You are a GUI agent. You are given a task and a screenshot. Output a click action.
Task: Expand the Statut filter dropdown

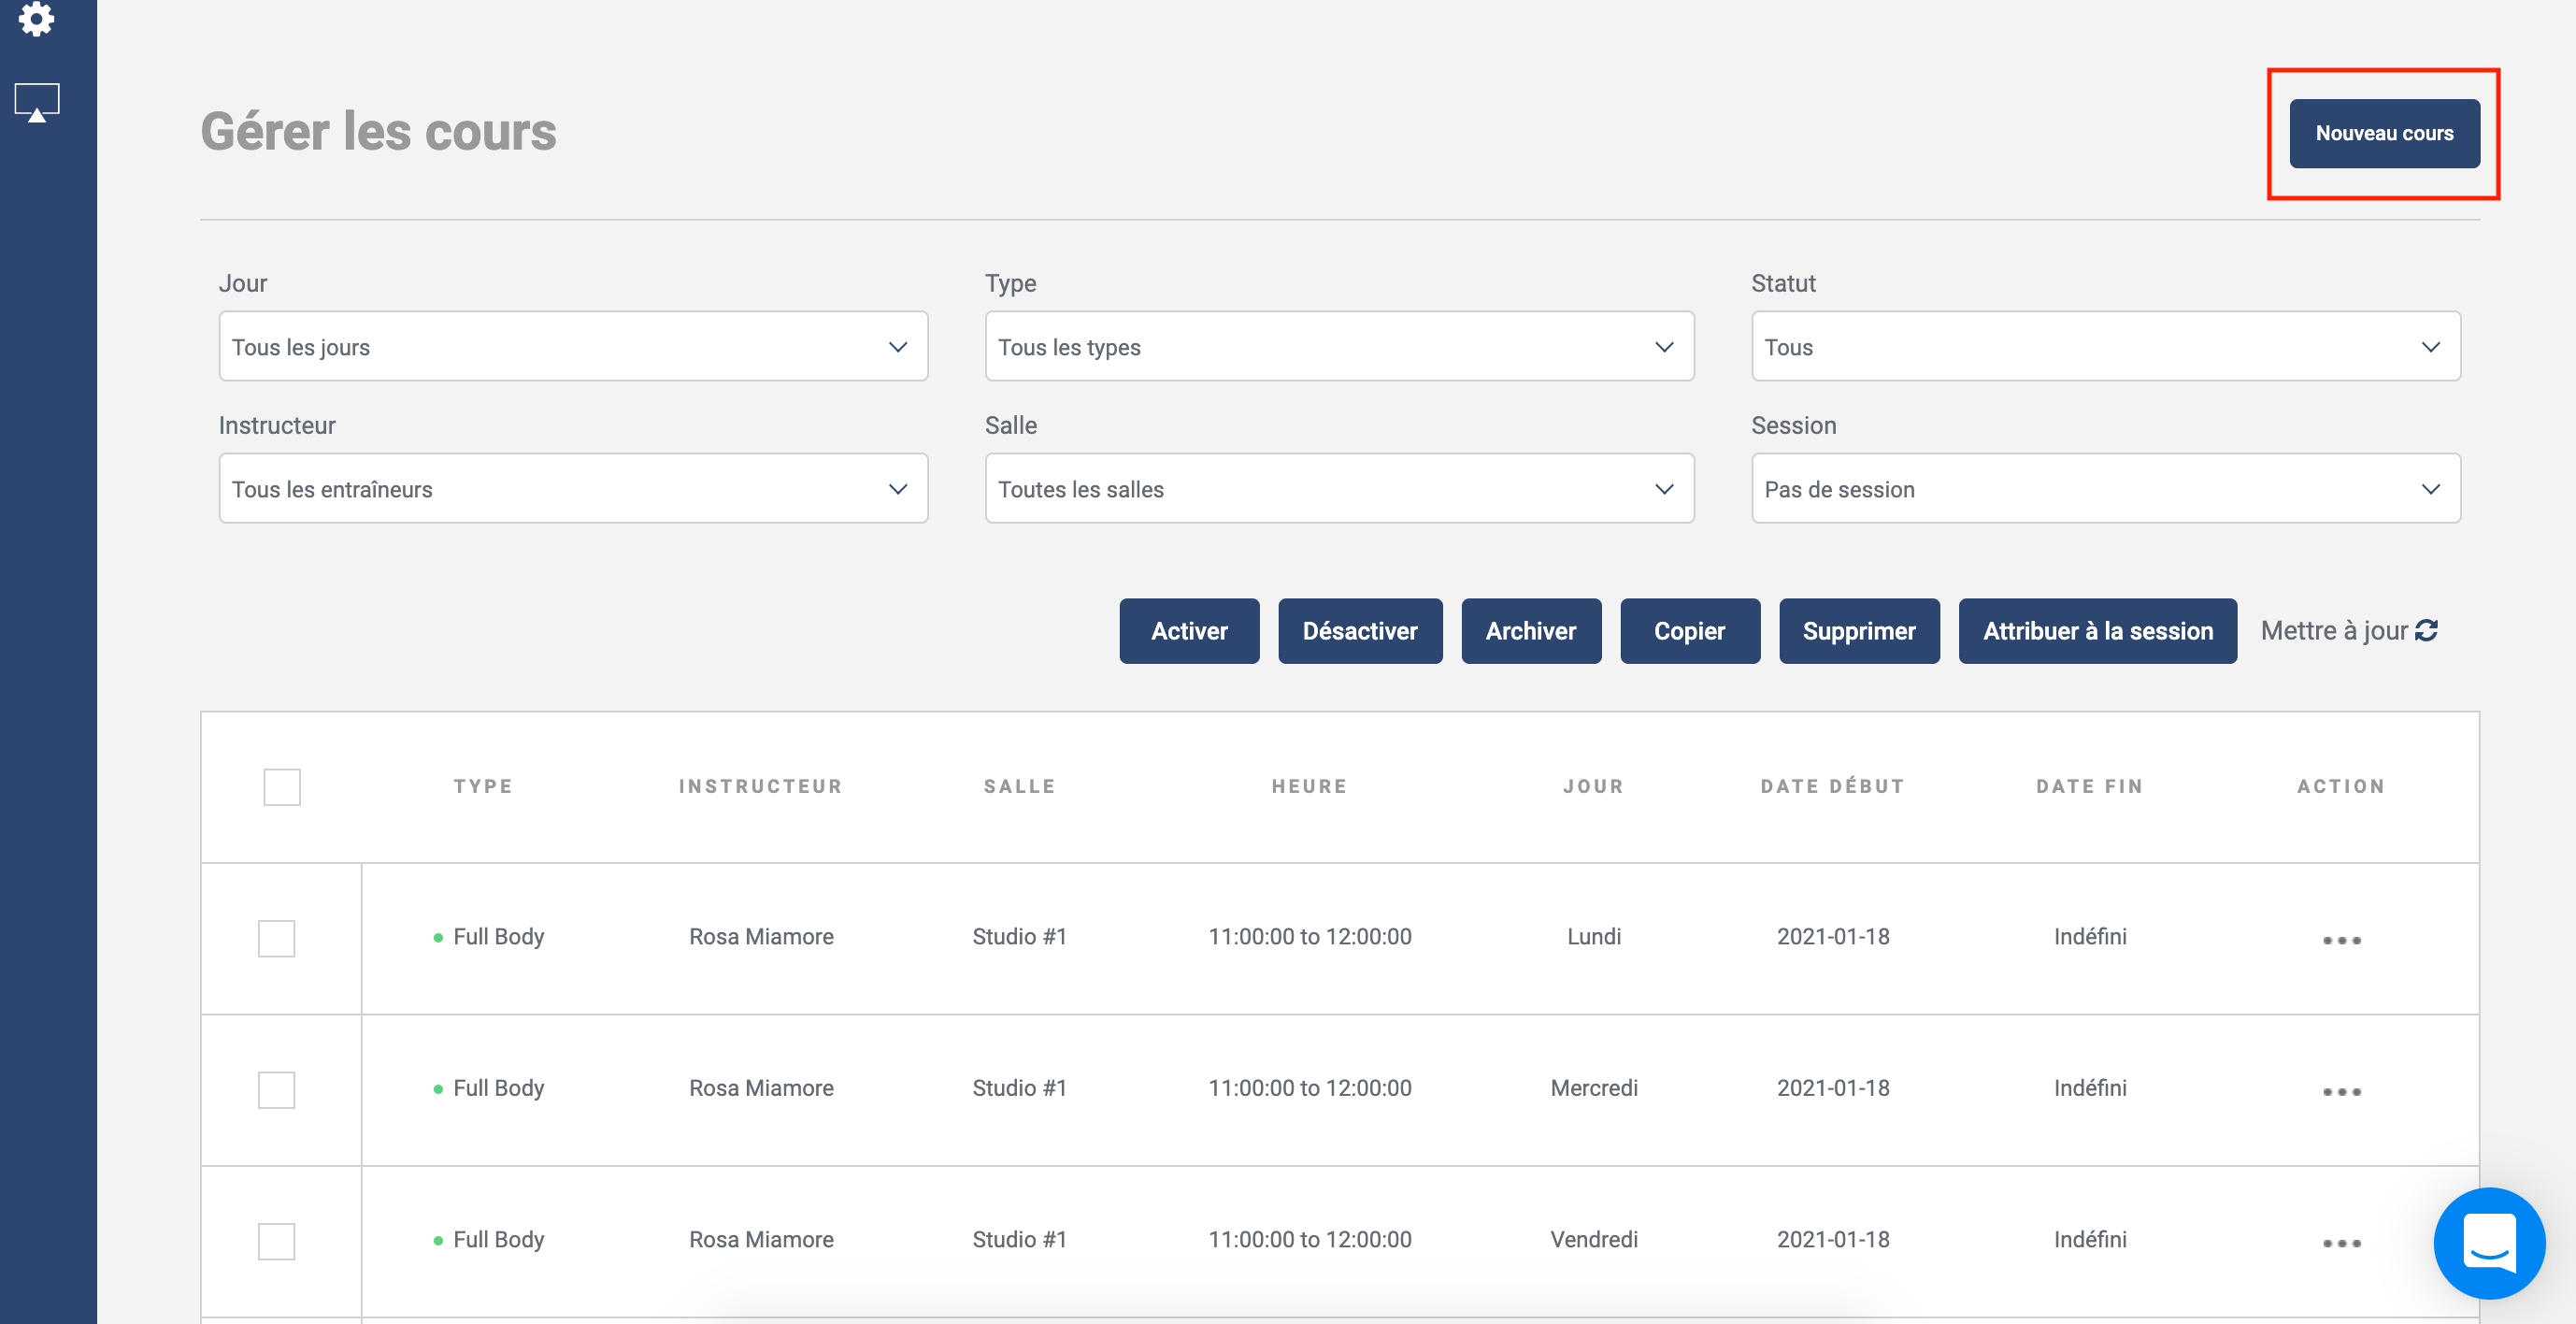(x=2105, y=347)
